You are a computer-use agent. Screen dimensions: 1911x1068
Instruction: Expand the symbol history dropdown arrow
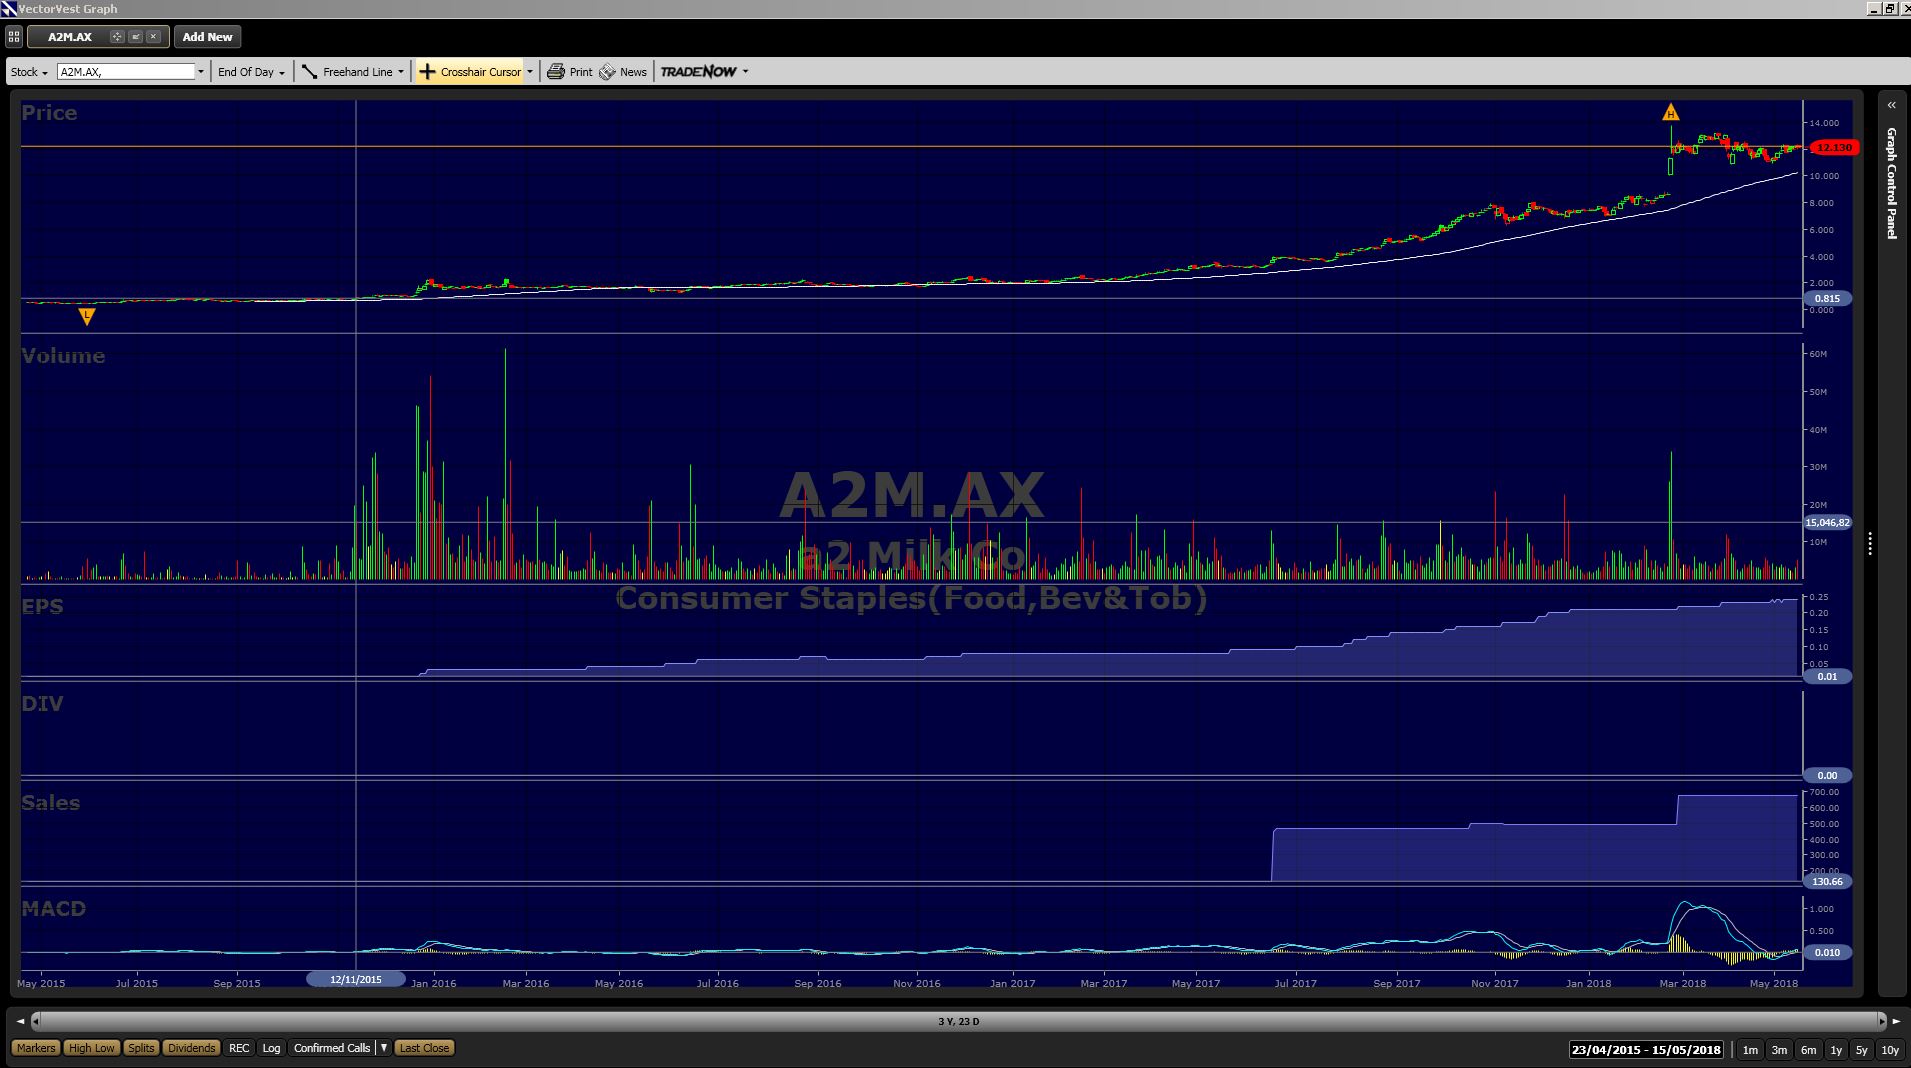(201, 72)
